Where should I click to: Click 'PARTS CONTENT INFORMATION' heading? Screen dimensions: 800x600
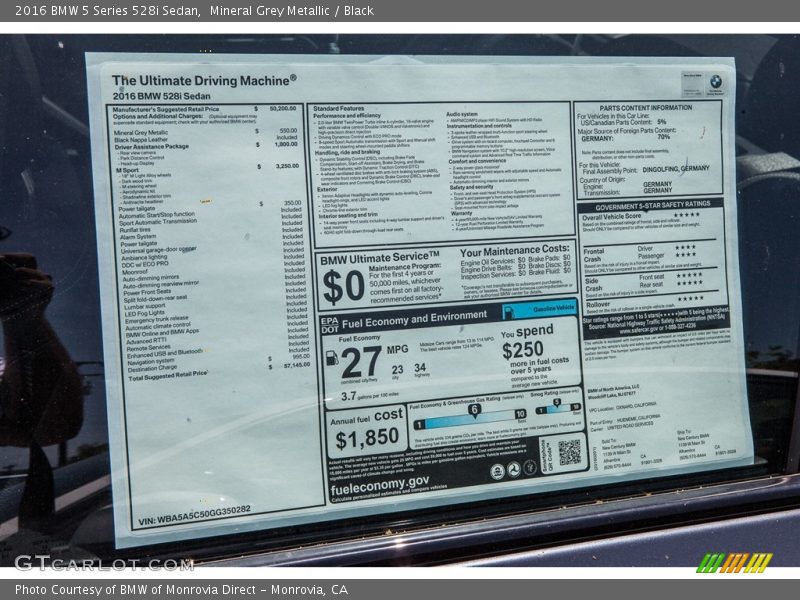(646, 108)
